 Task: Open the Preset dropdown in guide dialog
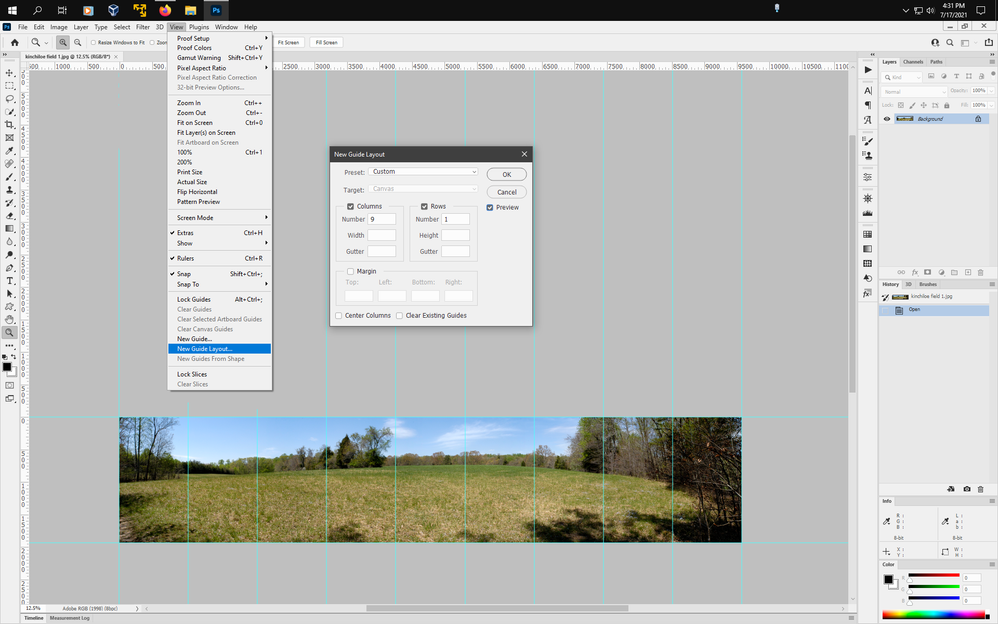pos(424,172)
